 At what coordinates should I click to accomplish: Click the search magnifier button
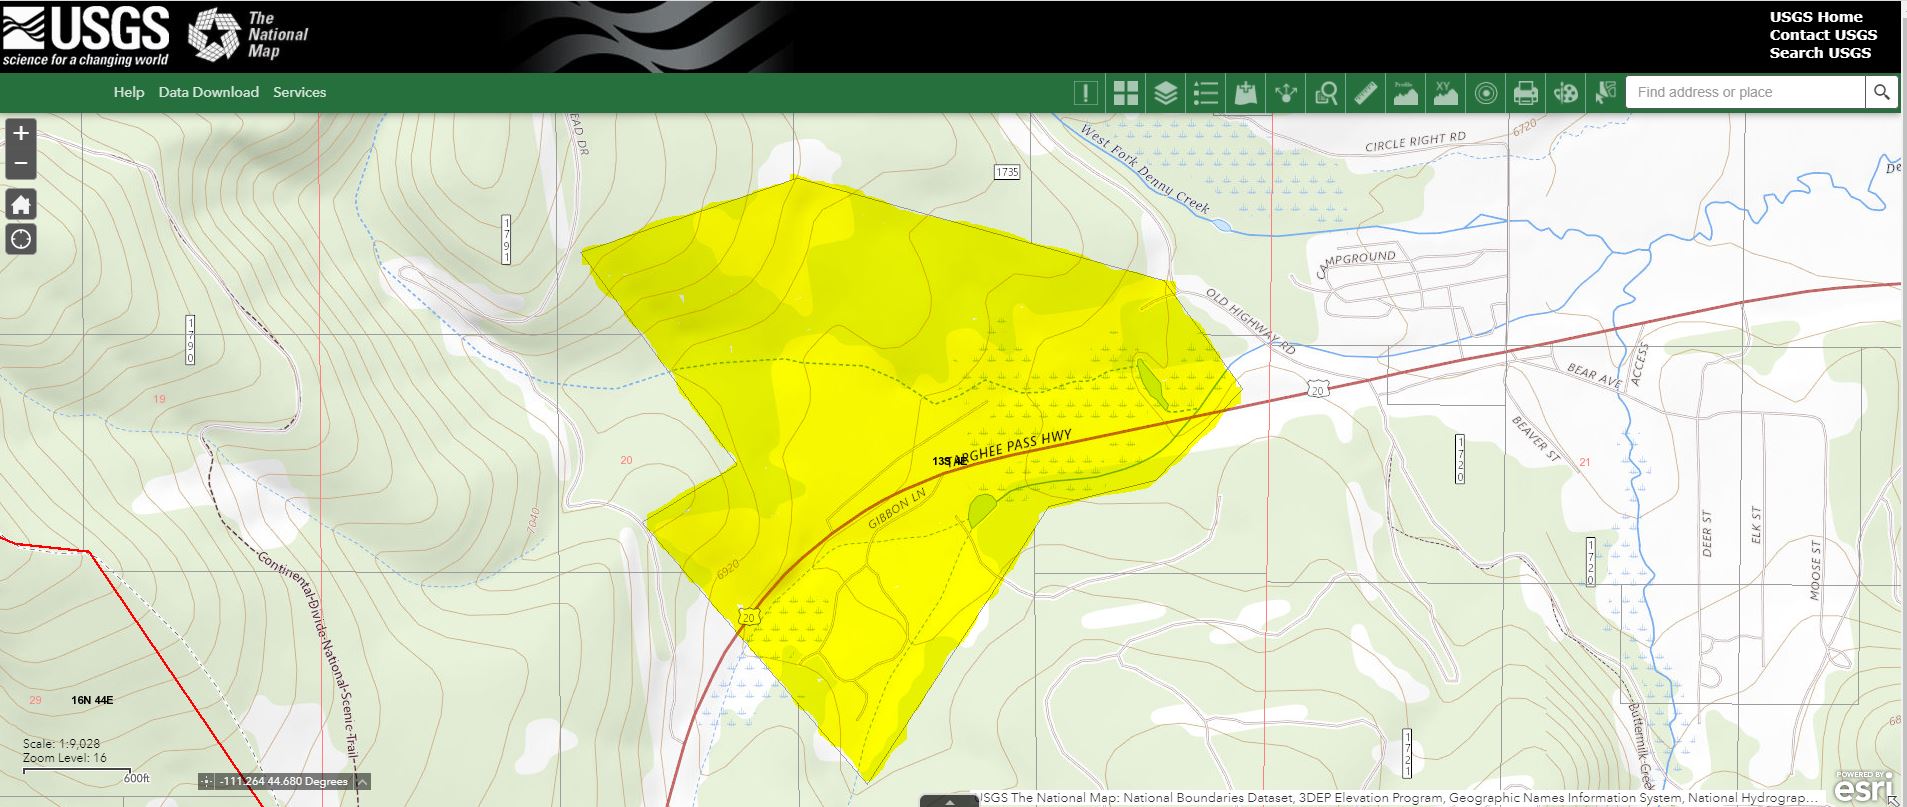tap(1881, 92)
